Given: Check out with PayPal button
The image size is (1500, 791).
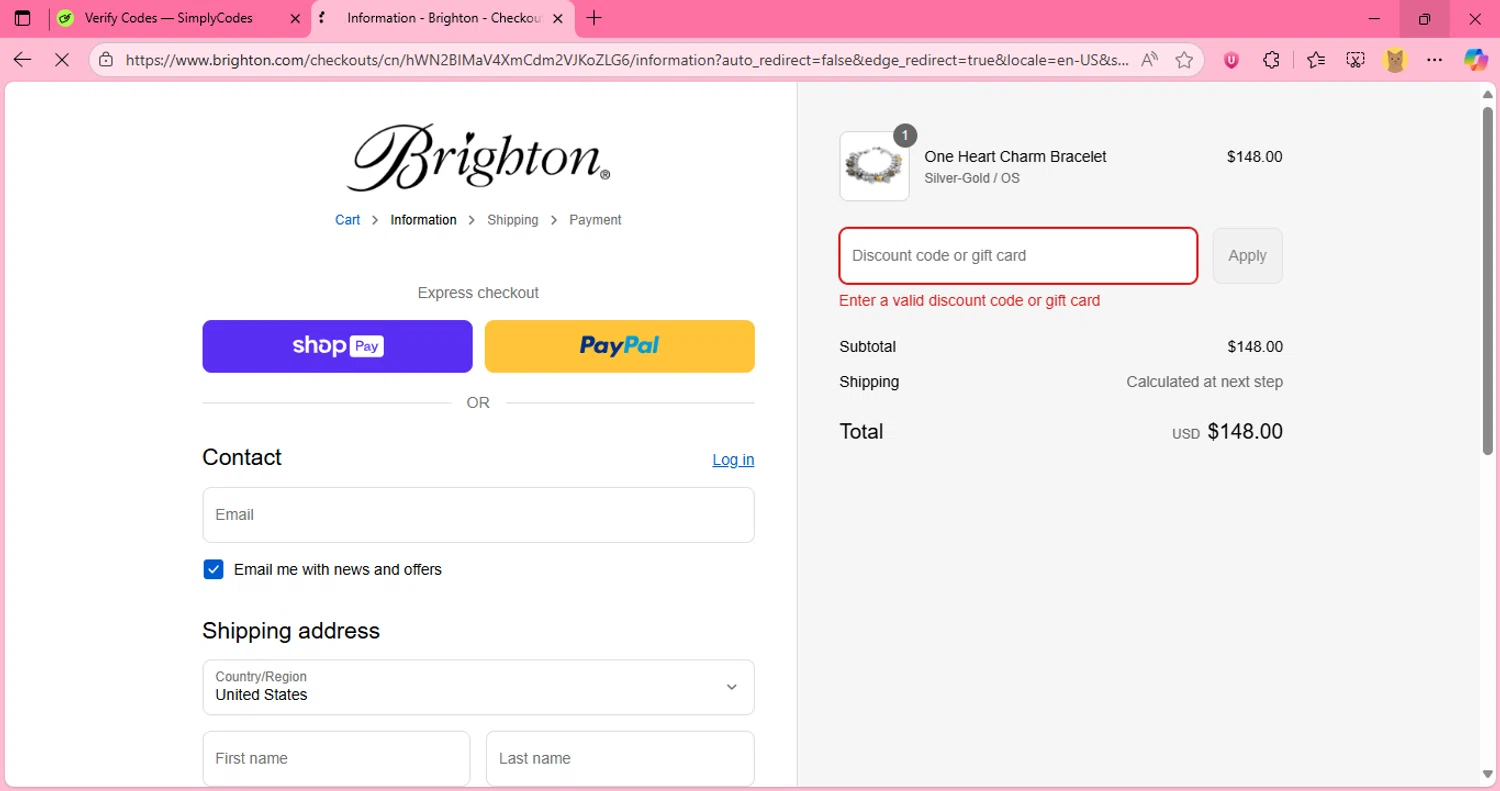Looking at the screenshot, I should point(619,346).
